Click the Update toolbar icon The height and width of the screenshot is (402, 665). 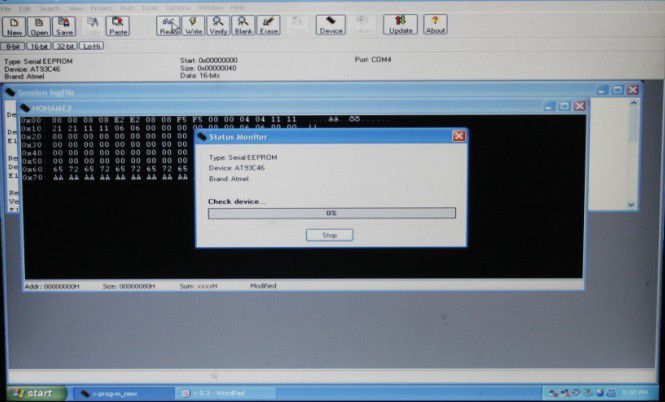(x=400, y=25)
